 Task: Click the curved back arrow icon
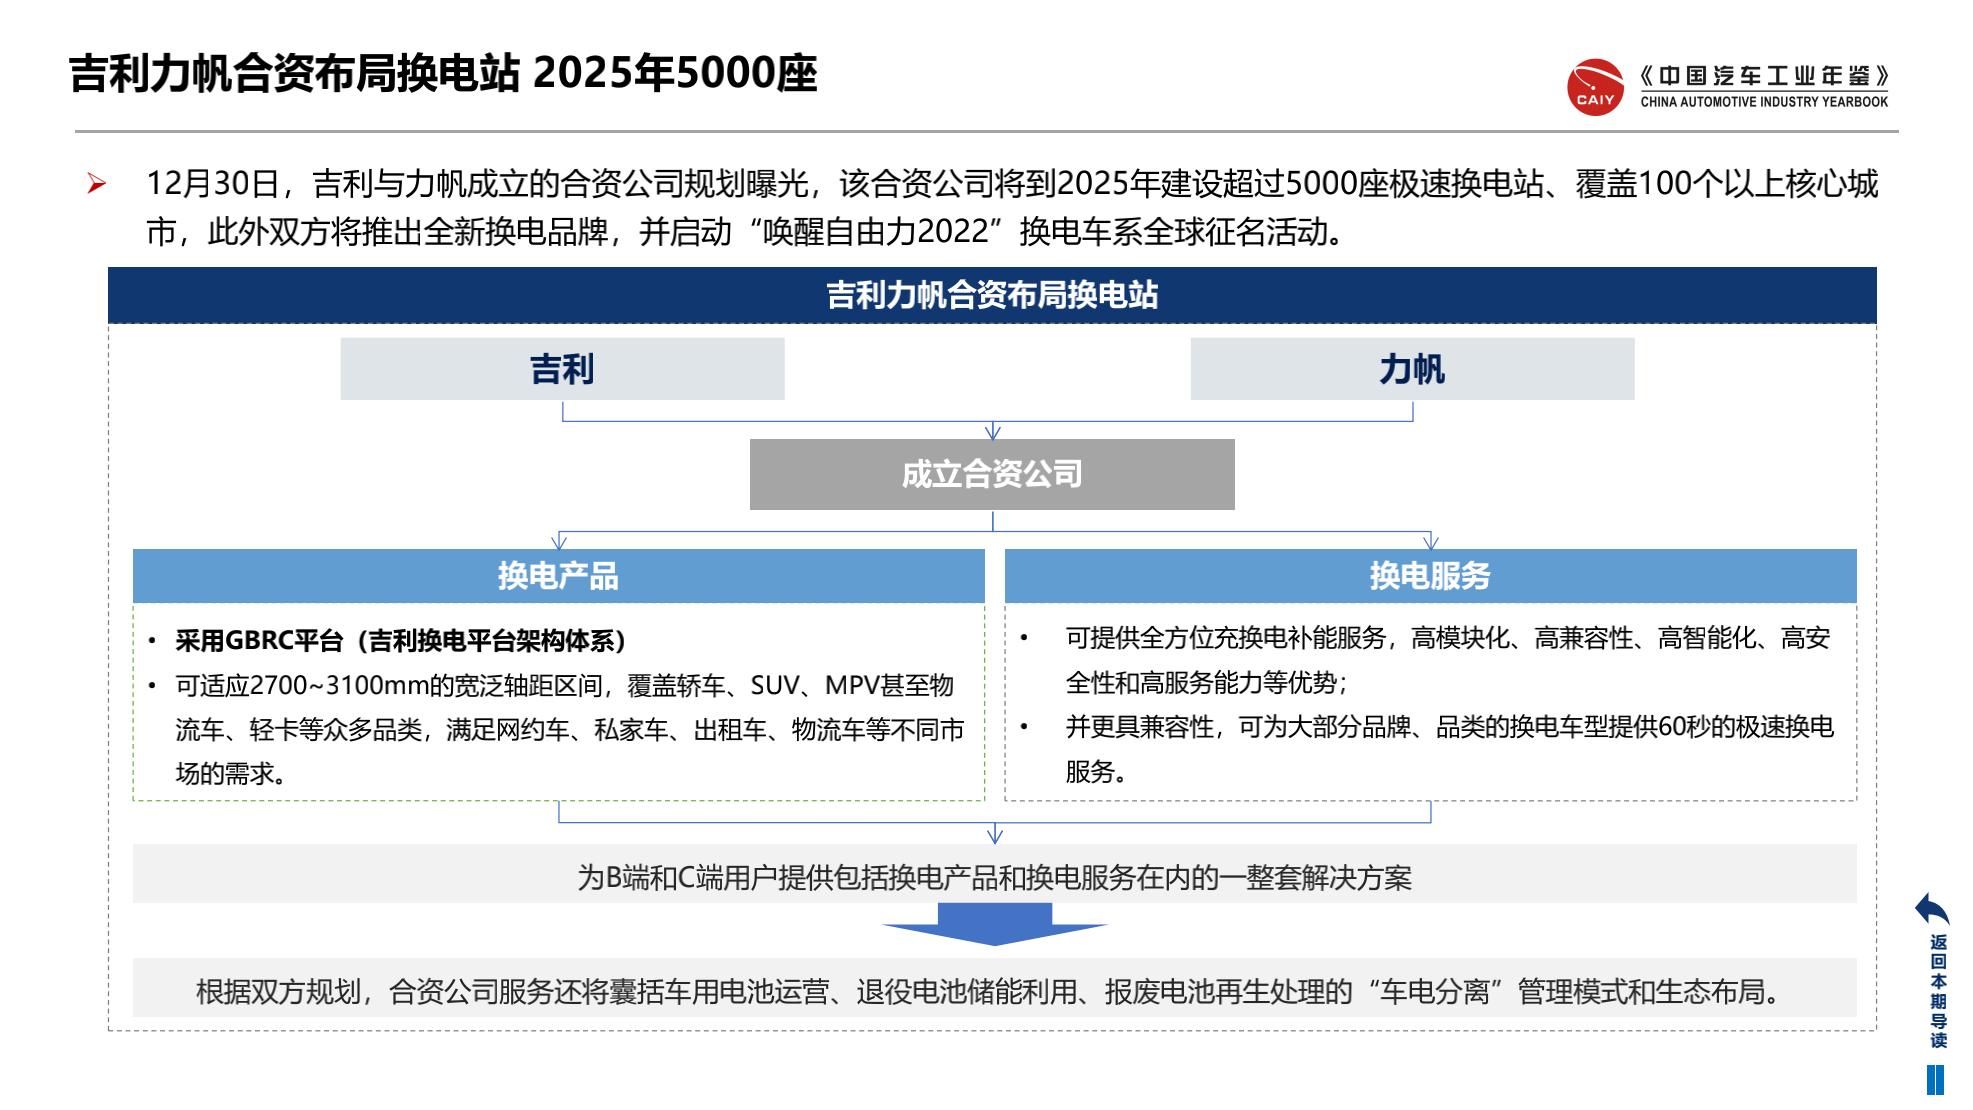pyautogui.click(x=1931, y=910)
